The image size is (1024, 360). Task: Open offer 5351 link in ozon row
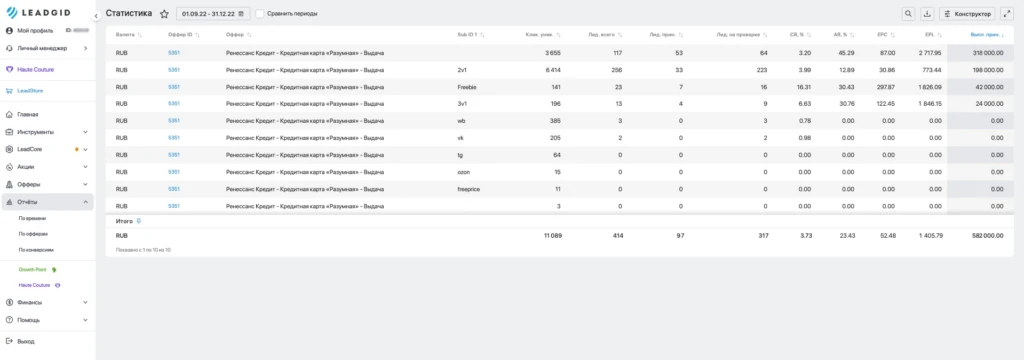point(174,172)
